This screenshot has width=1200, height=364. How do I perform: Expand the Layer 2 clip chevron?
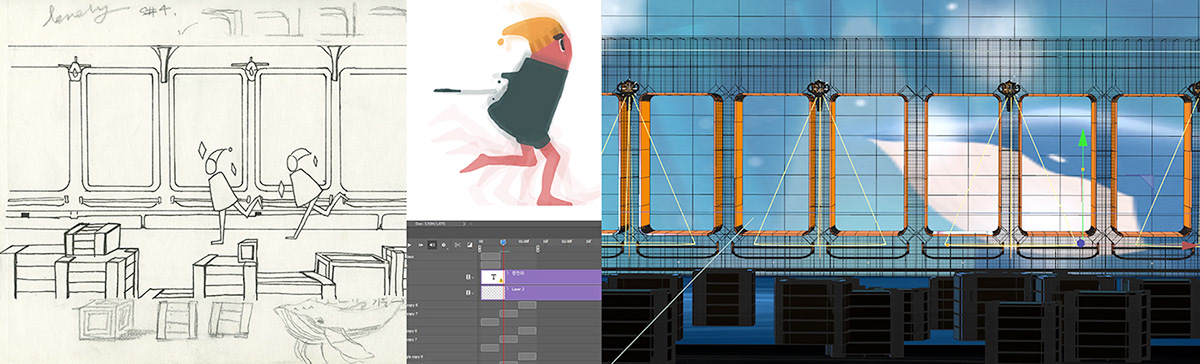point(507,289)
